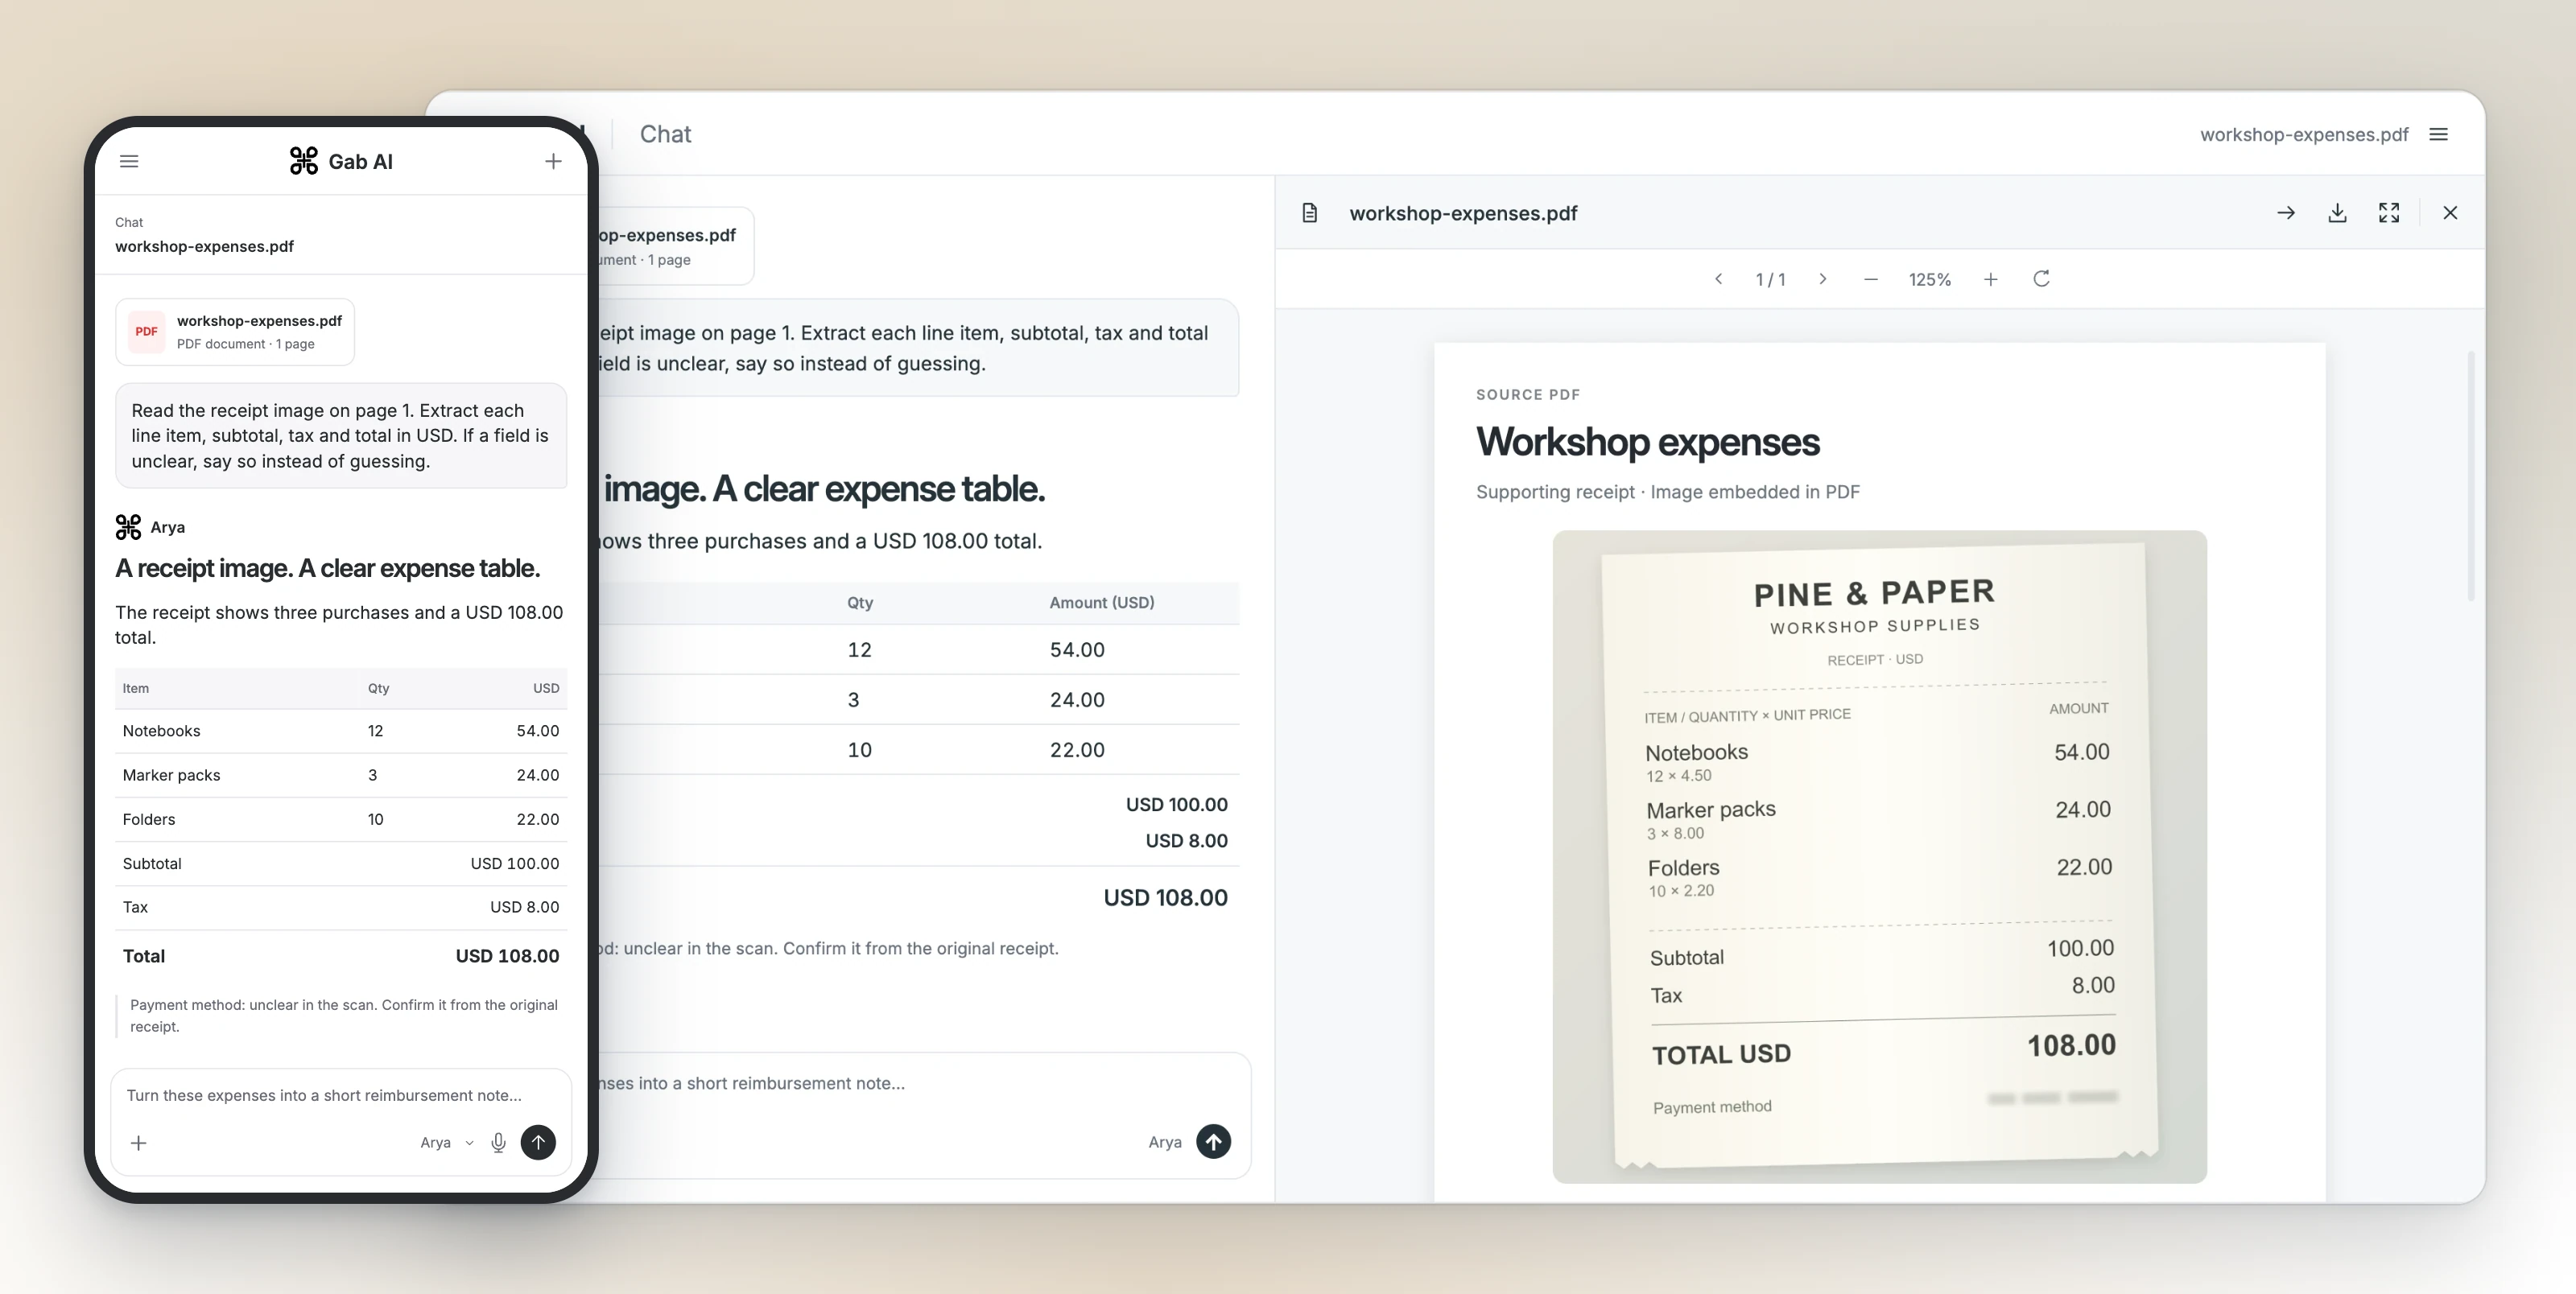Click the Amount (USD) column header

click(x=1102, y=602)
